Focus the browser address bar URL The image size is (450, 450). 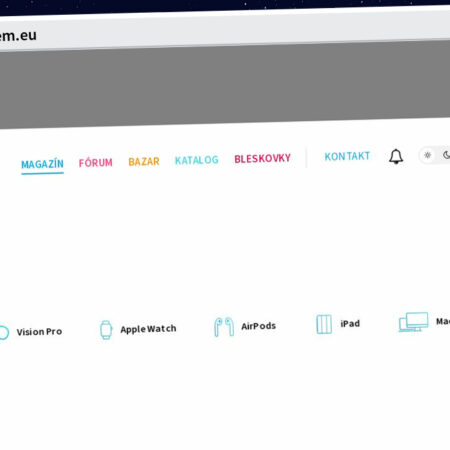(x=18, y=36)
